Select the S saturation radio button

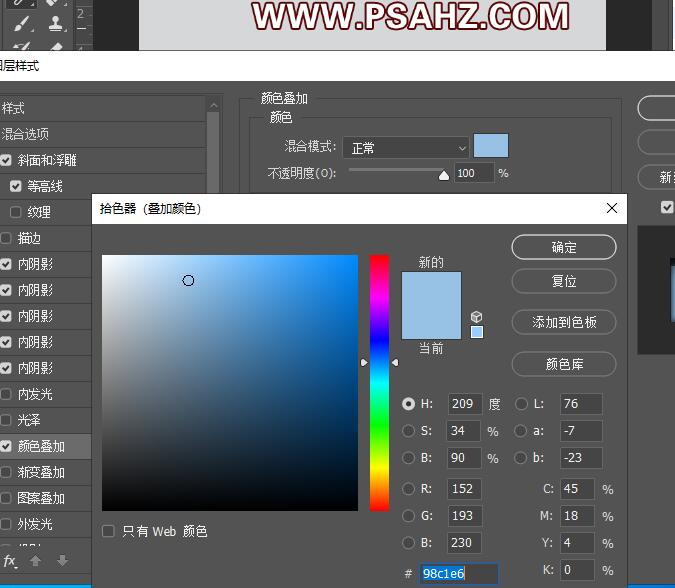pyautogui.click(x=408, y=431)
